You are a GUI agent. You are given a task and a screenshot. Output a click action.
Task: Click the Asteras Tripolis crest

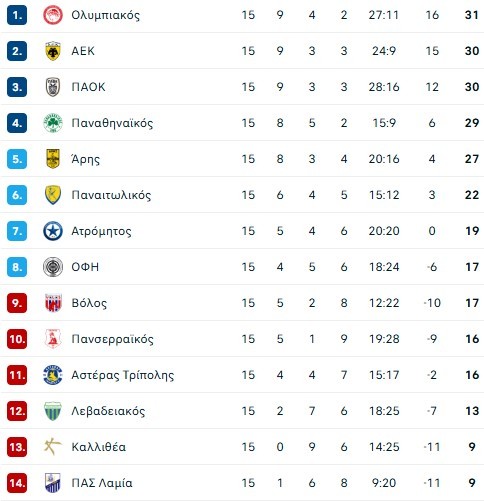pos(53,375)
